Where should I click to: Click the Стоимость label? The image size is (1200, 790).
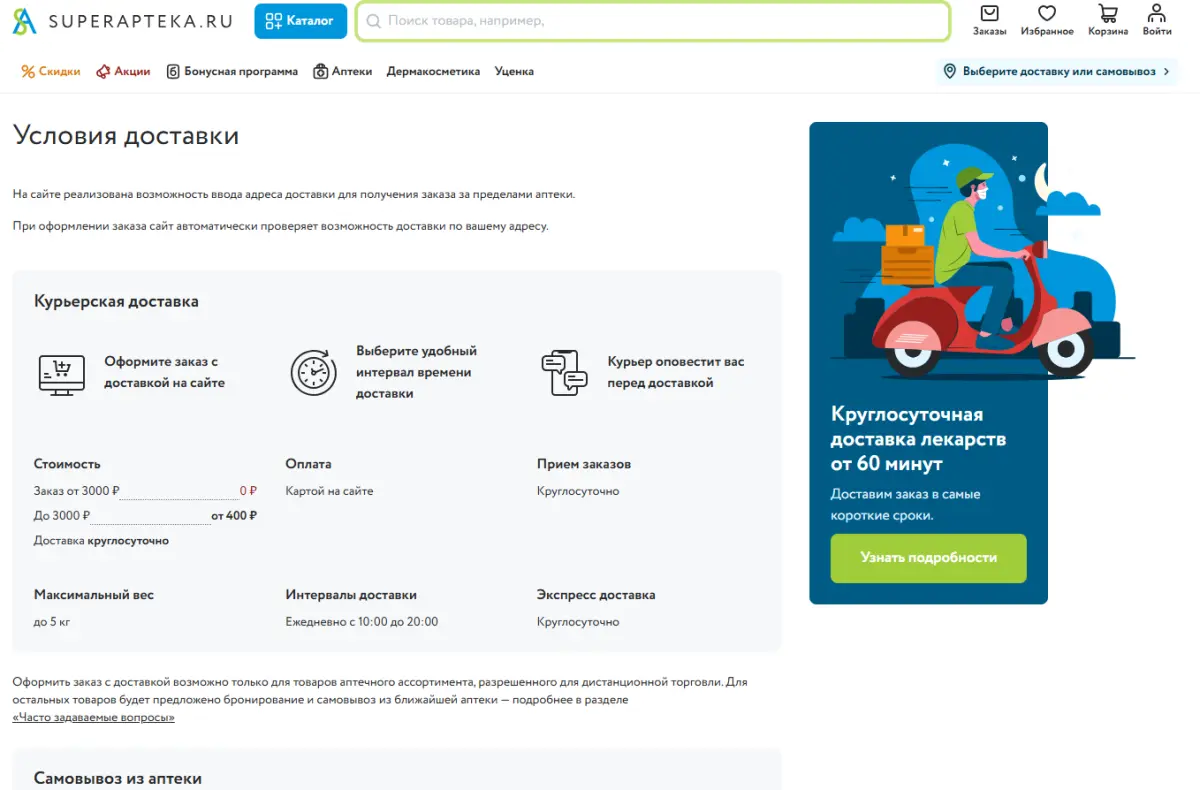(x=67, y=464)
